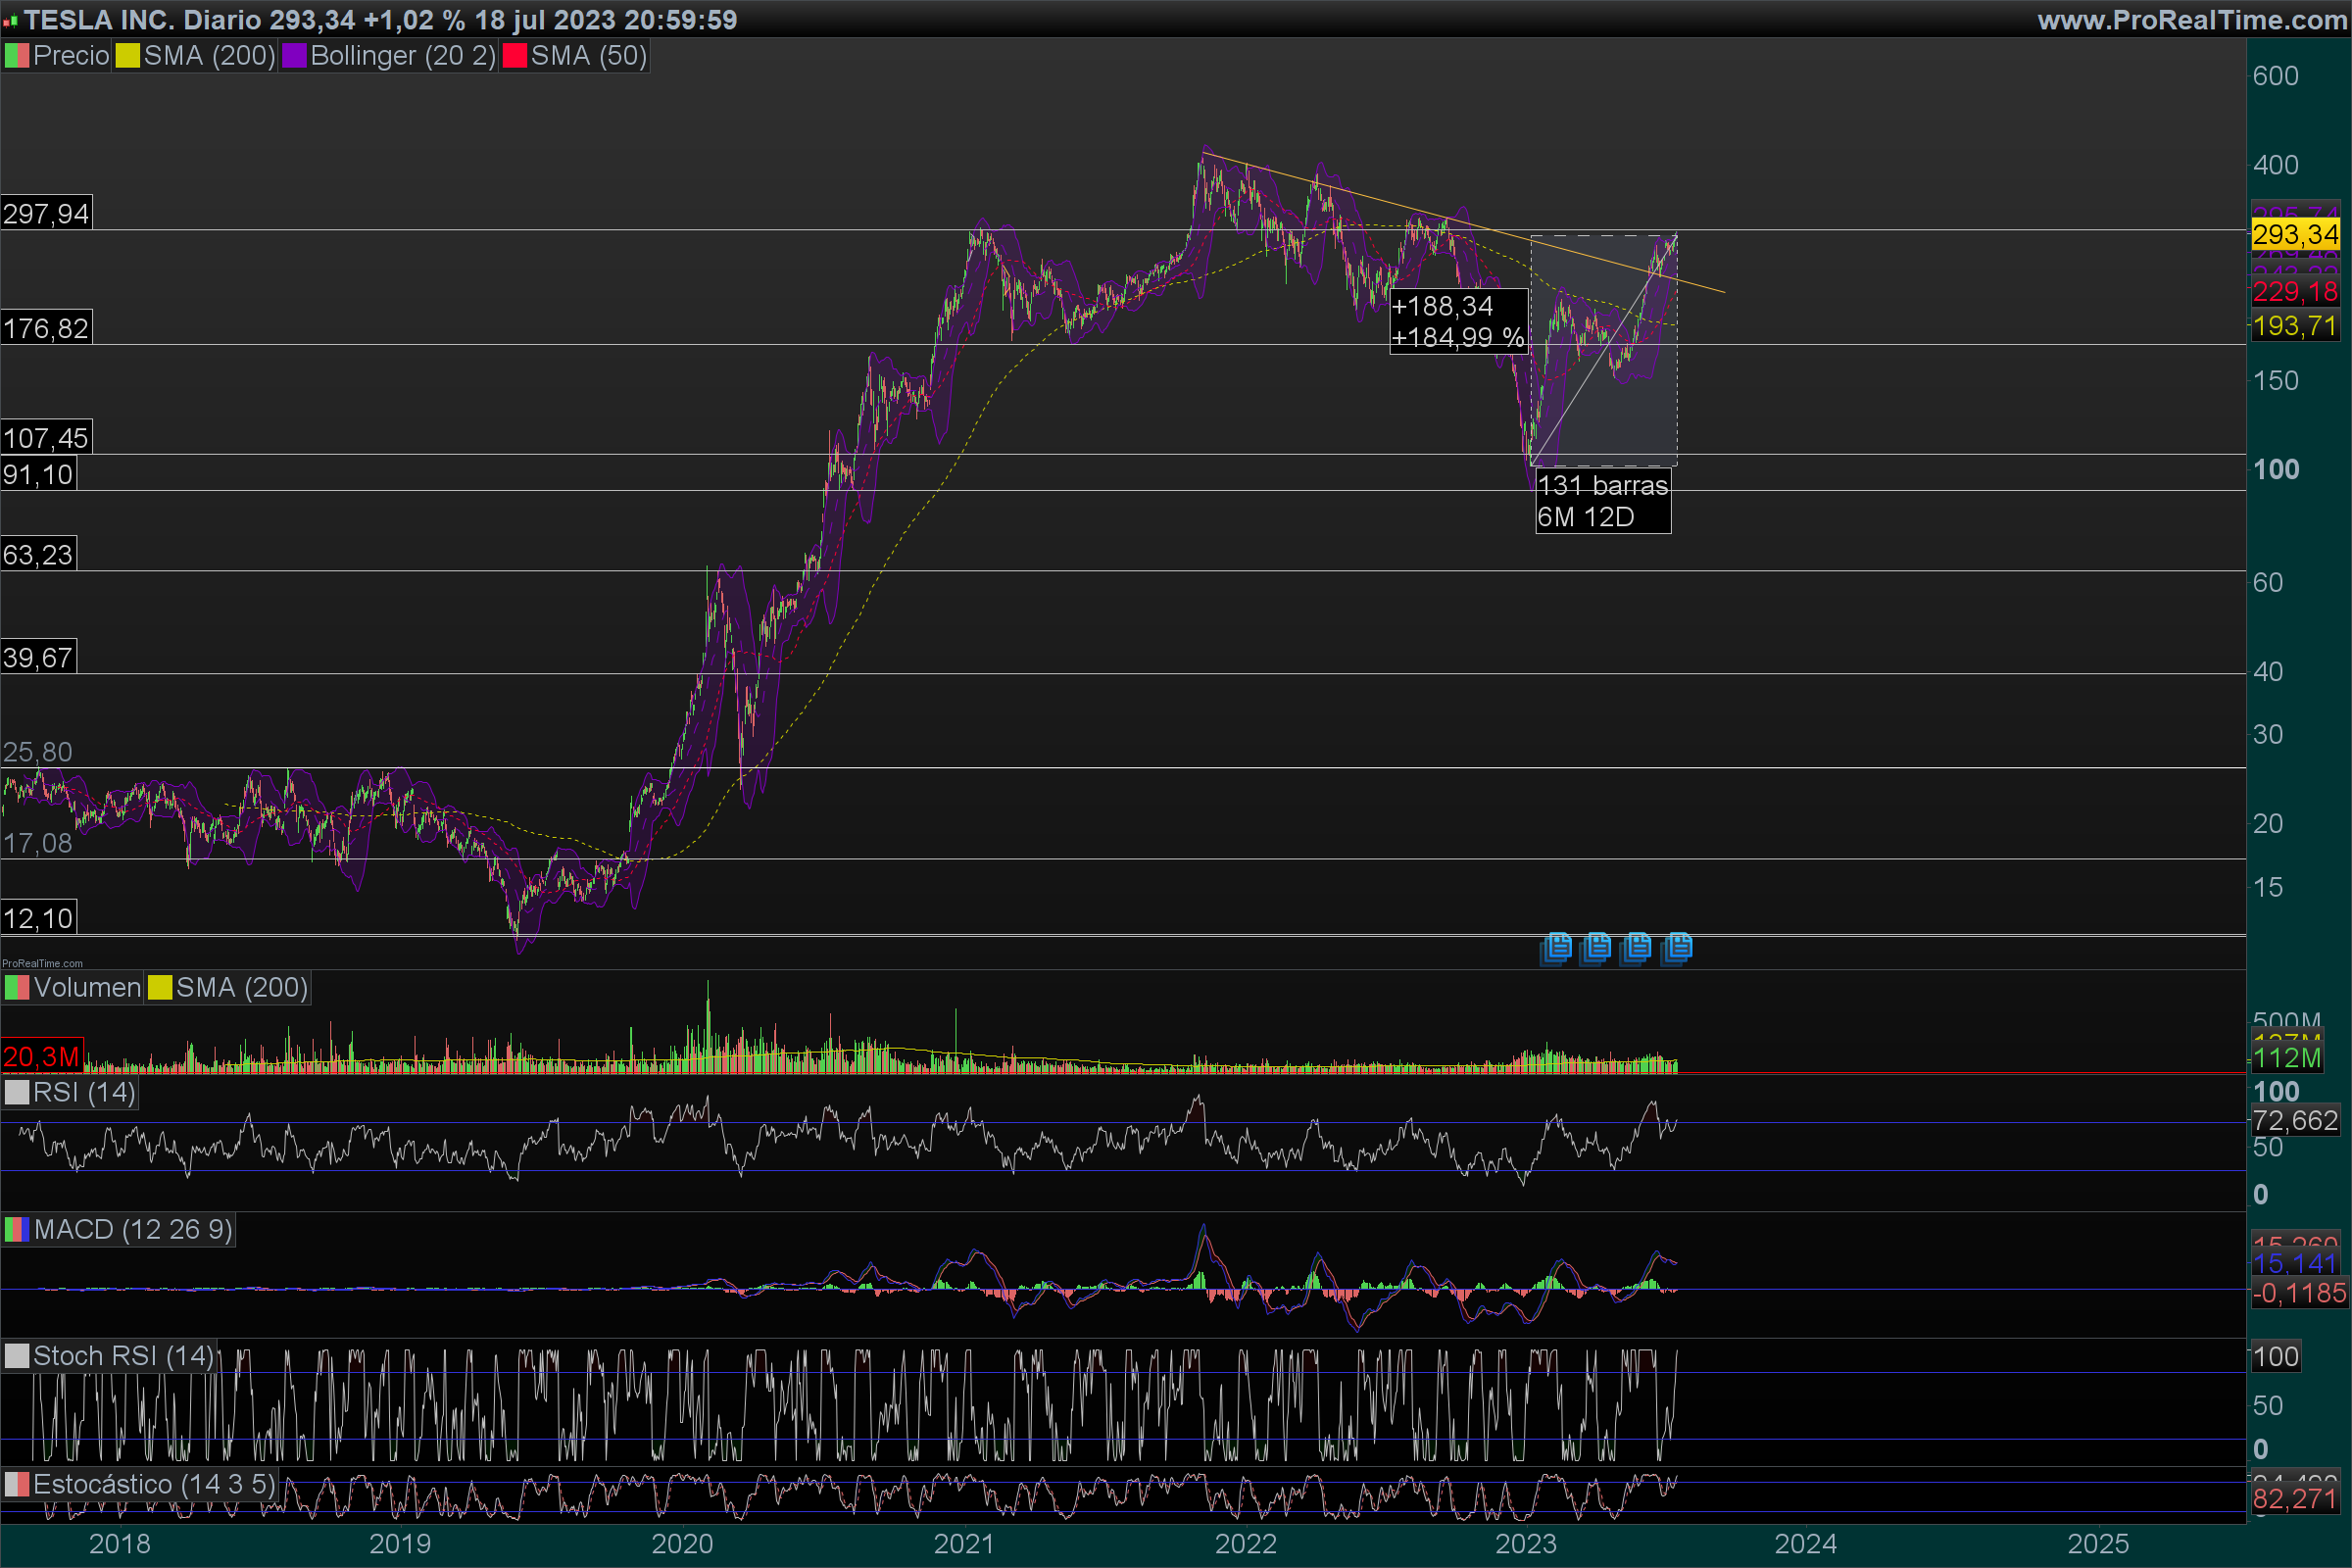Click the Precio legend color icon

pyautogui.click(x=17, y=56)
